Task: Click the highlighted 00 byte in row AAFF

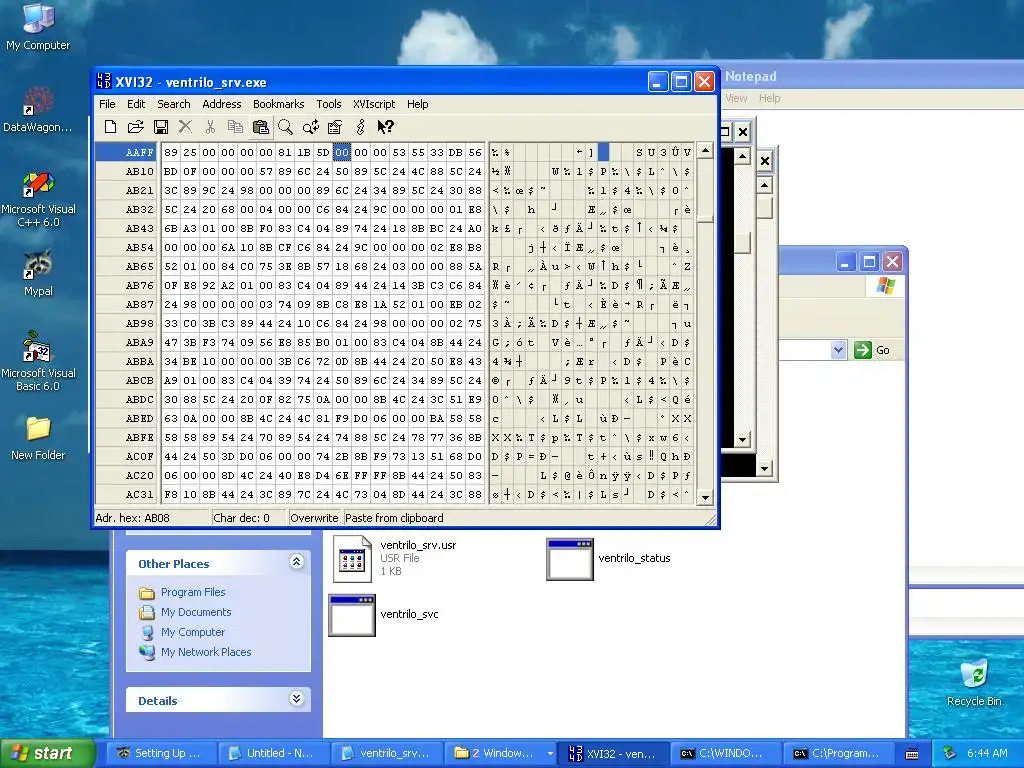Action: 342,152
